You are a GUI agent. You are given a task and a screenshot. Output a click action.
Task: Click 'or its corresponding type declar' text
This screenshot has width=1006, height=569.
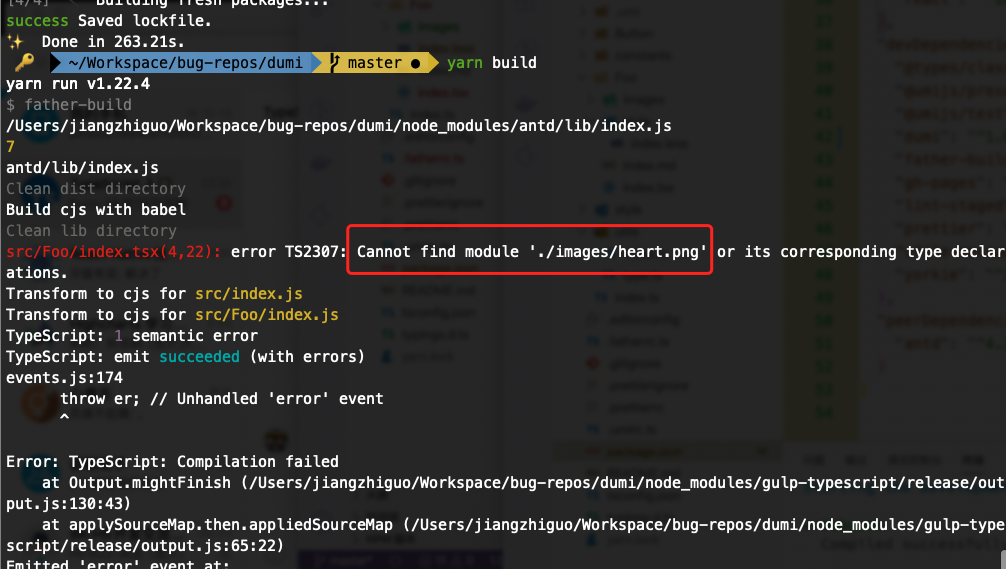(x=861, y=251)
